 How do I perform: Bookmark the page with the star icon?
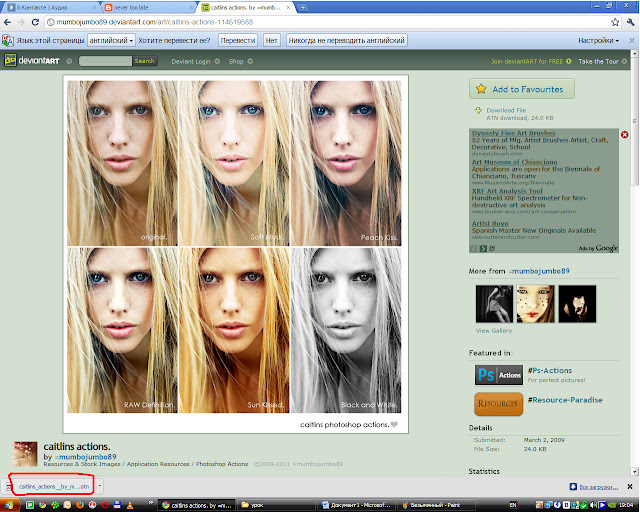point(615,22)
